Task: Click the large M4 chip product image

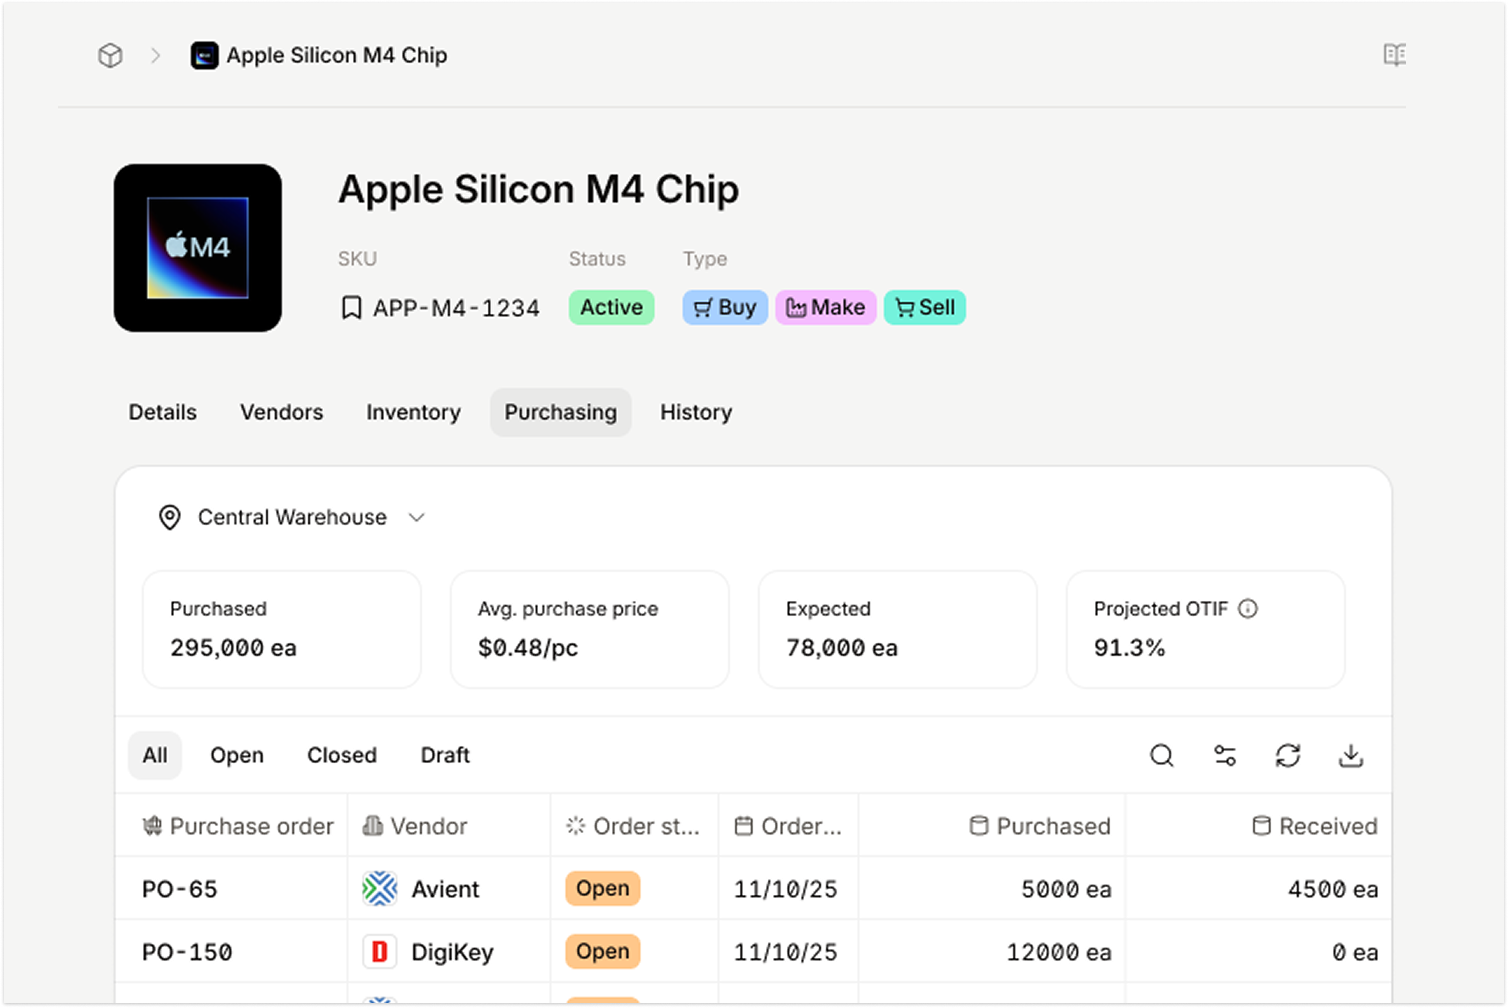Action: click(x=198, y=248)
